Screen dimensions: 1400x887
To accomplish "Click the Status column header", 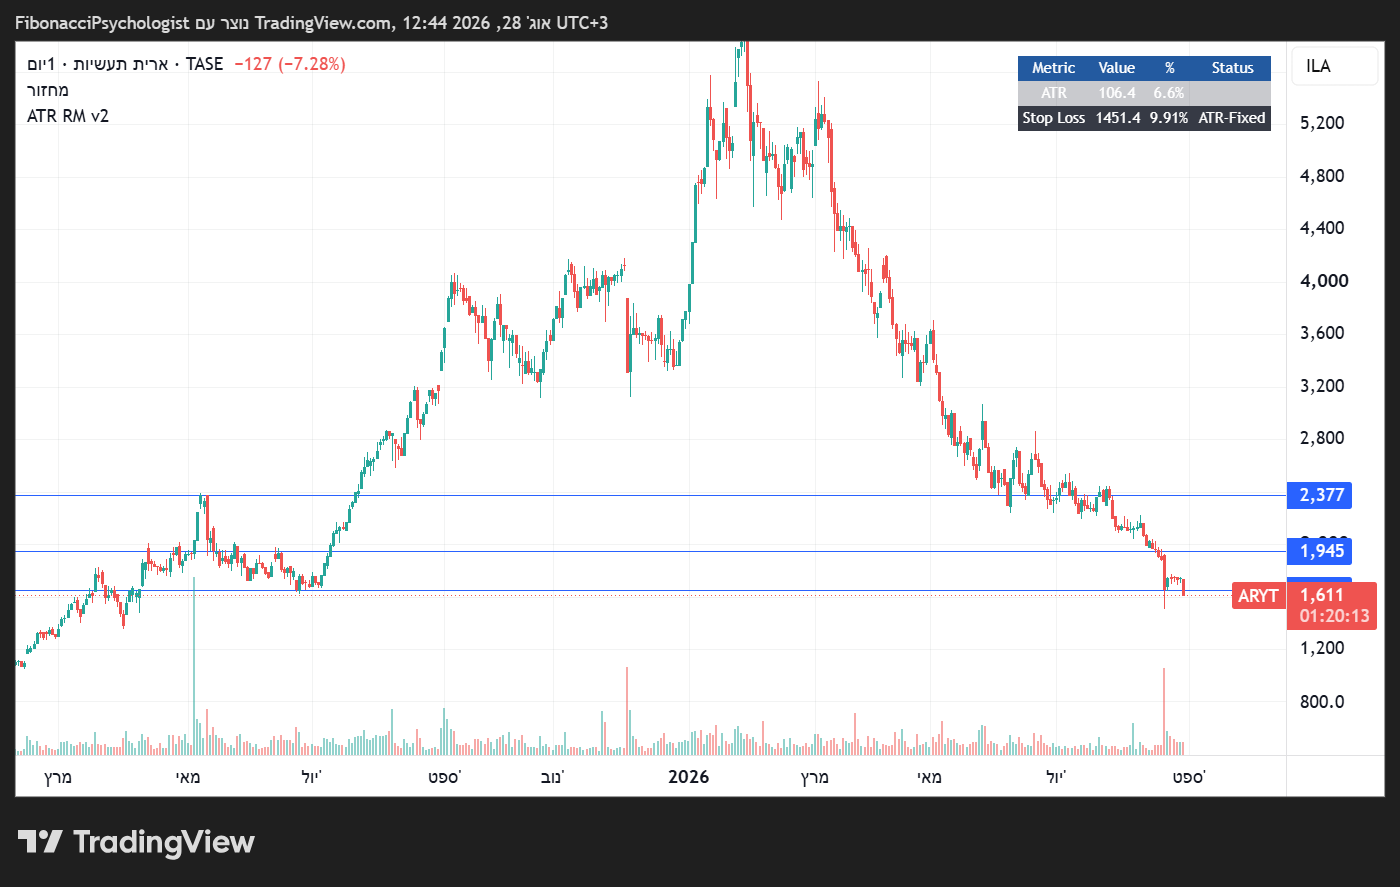I will 1232,68.
